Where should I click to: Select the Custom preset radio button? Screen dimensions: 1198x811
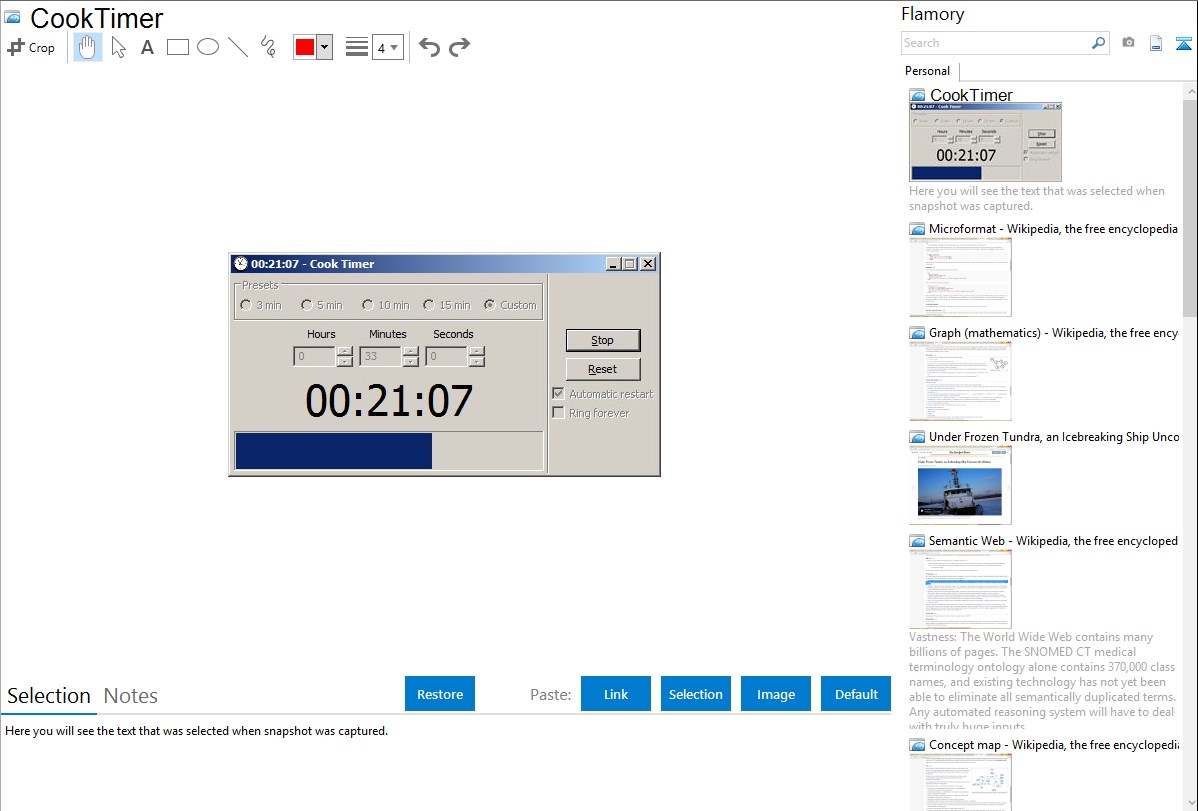coord(490,305)
